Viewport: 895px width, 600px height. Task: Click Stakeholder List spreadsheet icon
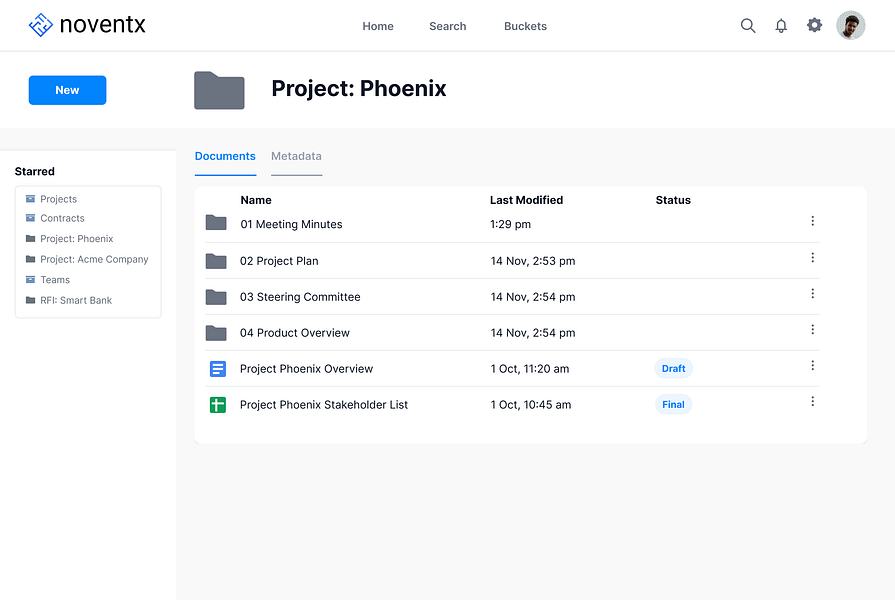click(217, 405)
